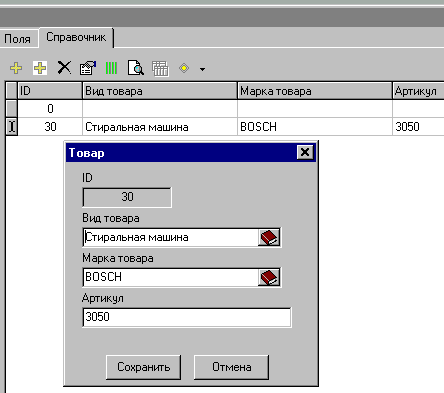
Task: Switch to the Поля tab
Action: tap(18, 39)
